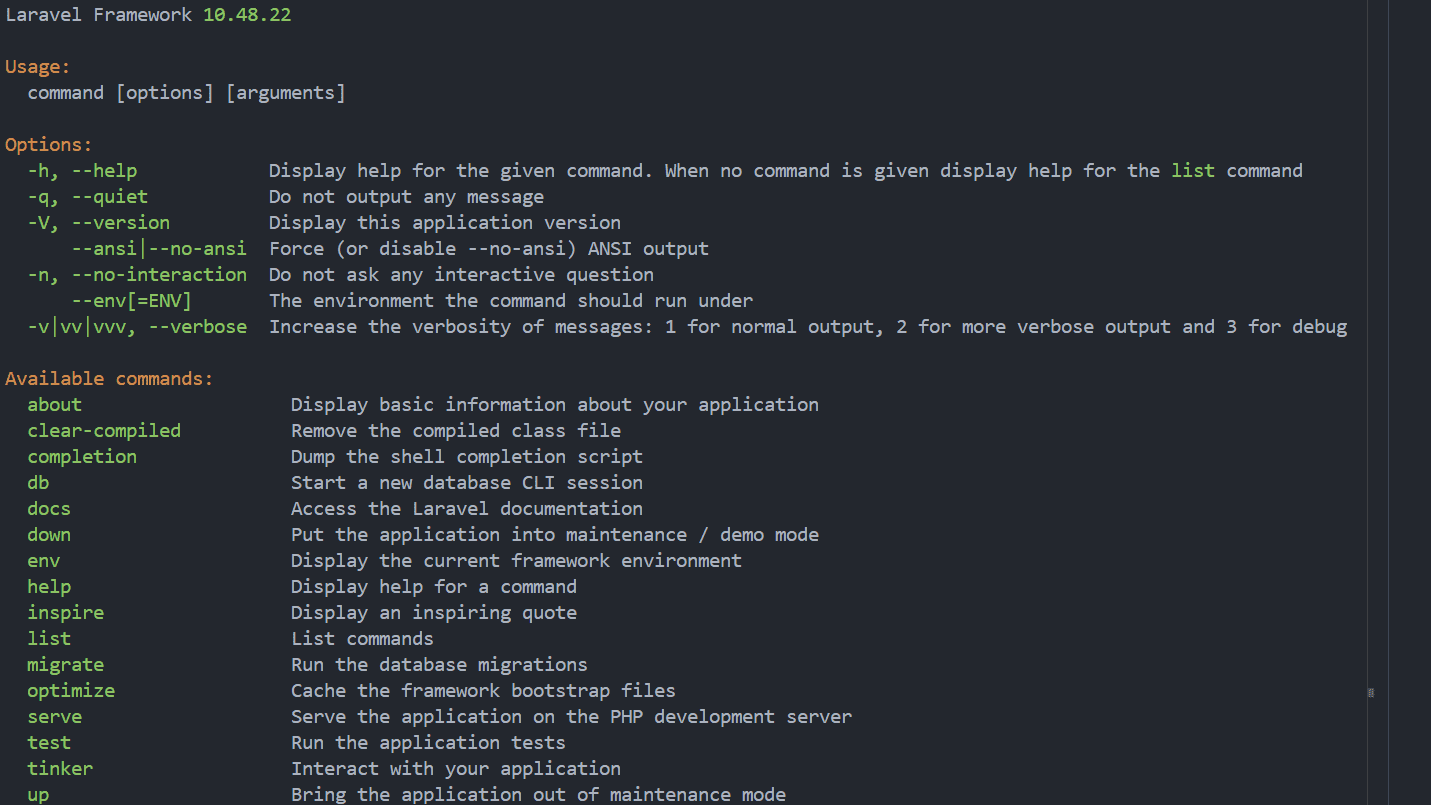The width and height of the screenshot is (1431, 805).
Task: Click the 'completion' command name
Action: 82,457
